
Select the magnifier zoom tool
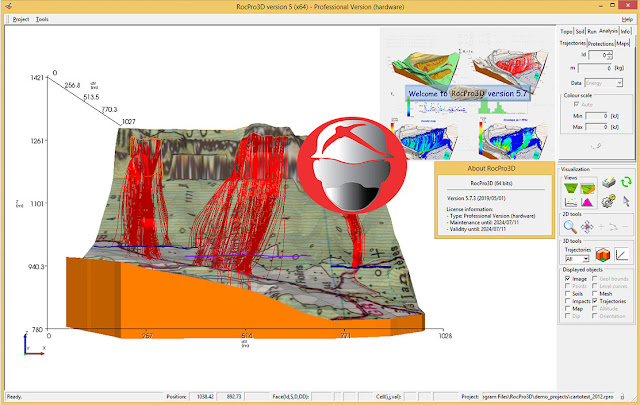pos(570,227)
